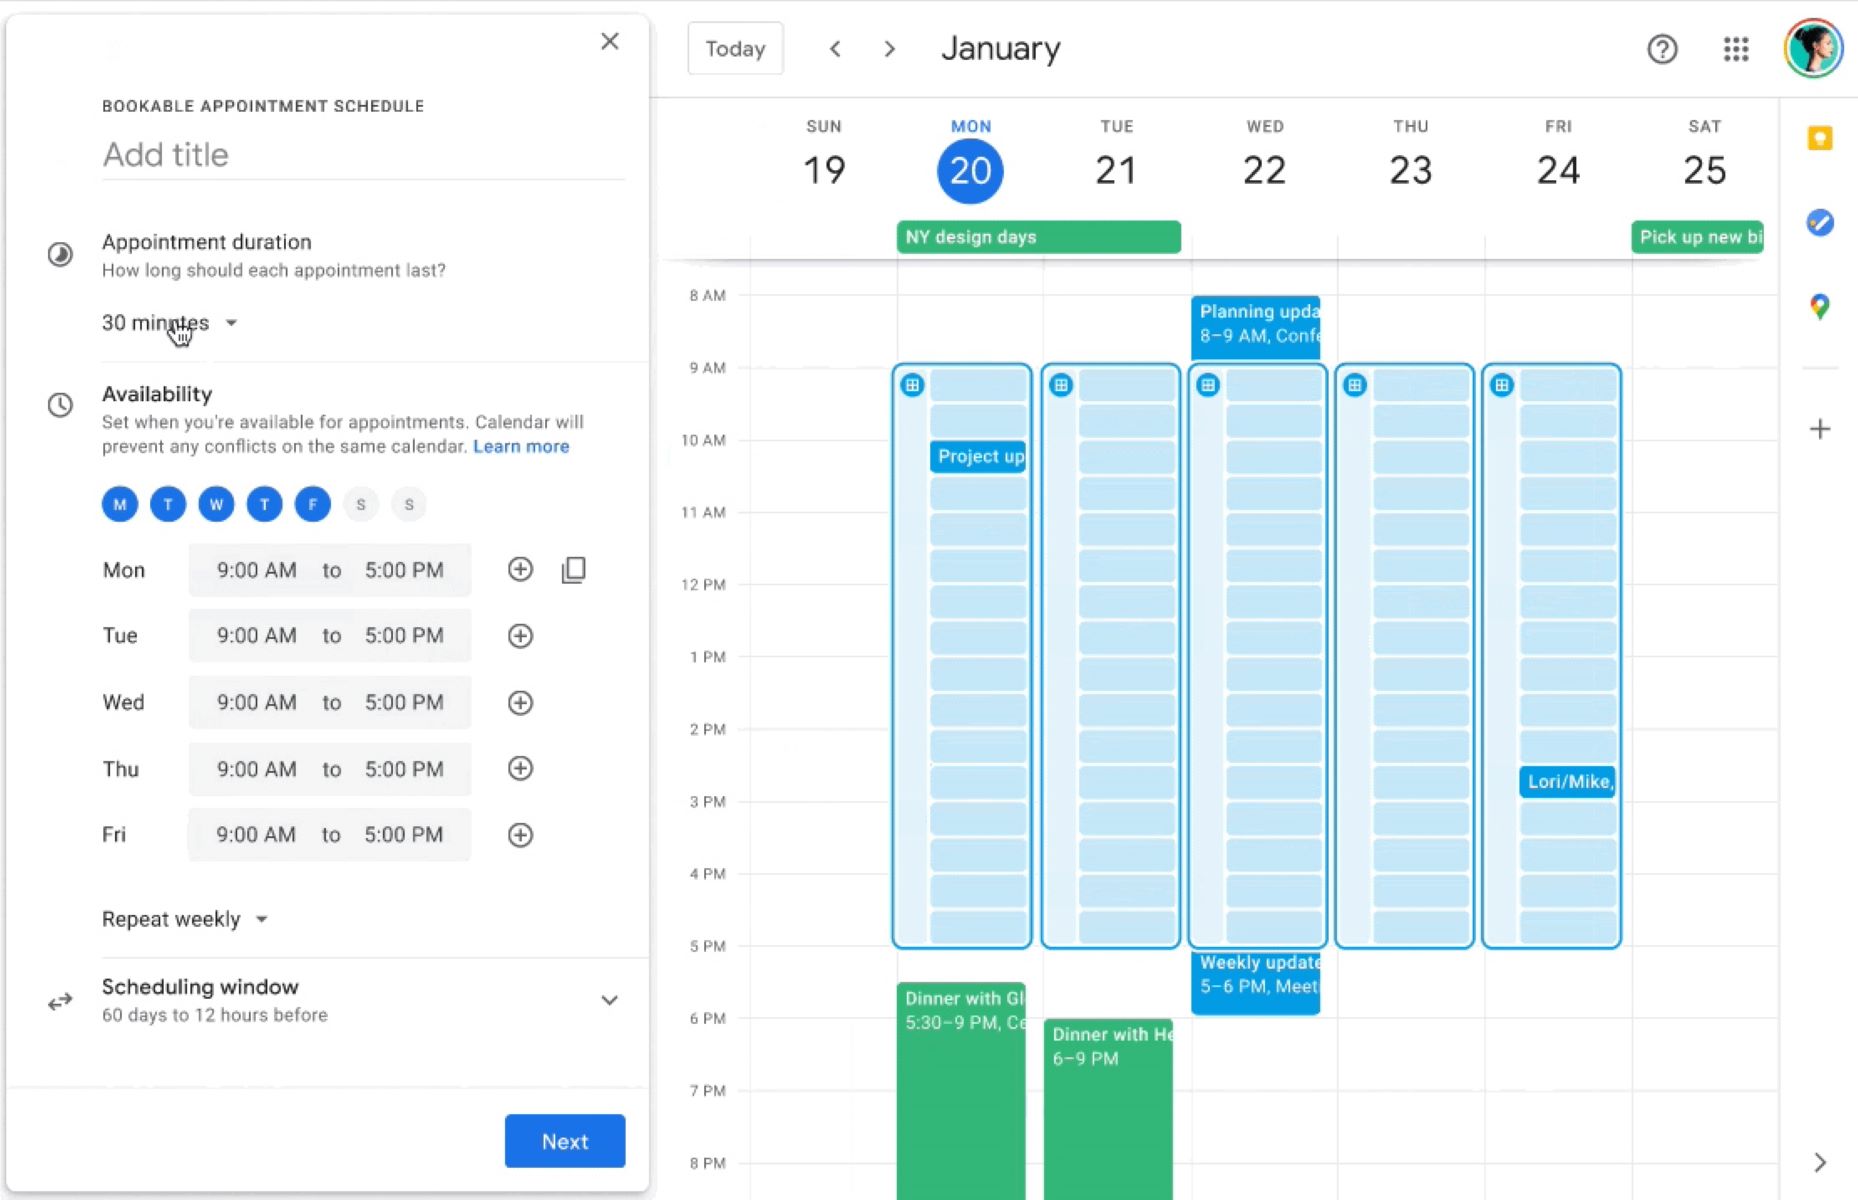This screenshot has width=1858, height=1200.
Task: Toggle Friday availability day circle
Action: 312,504
